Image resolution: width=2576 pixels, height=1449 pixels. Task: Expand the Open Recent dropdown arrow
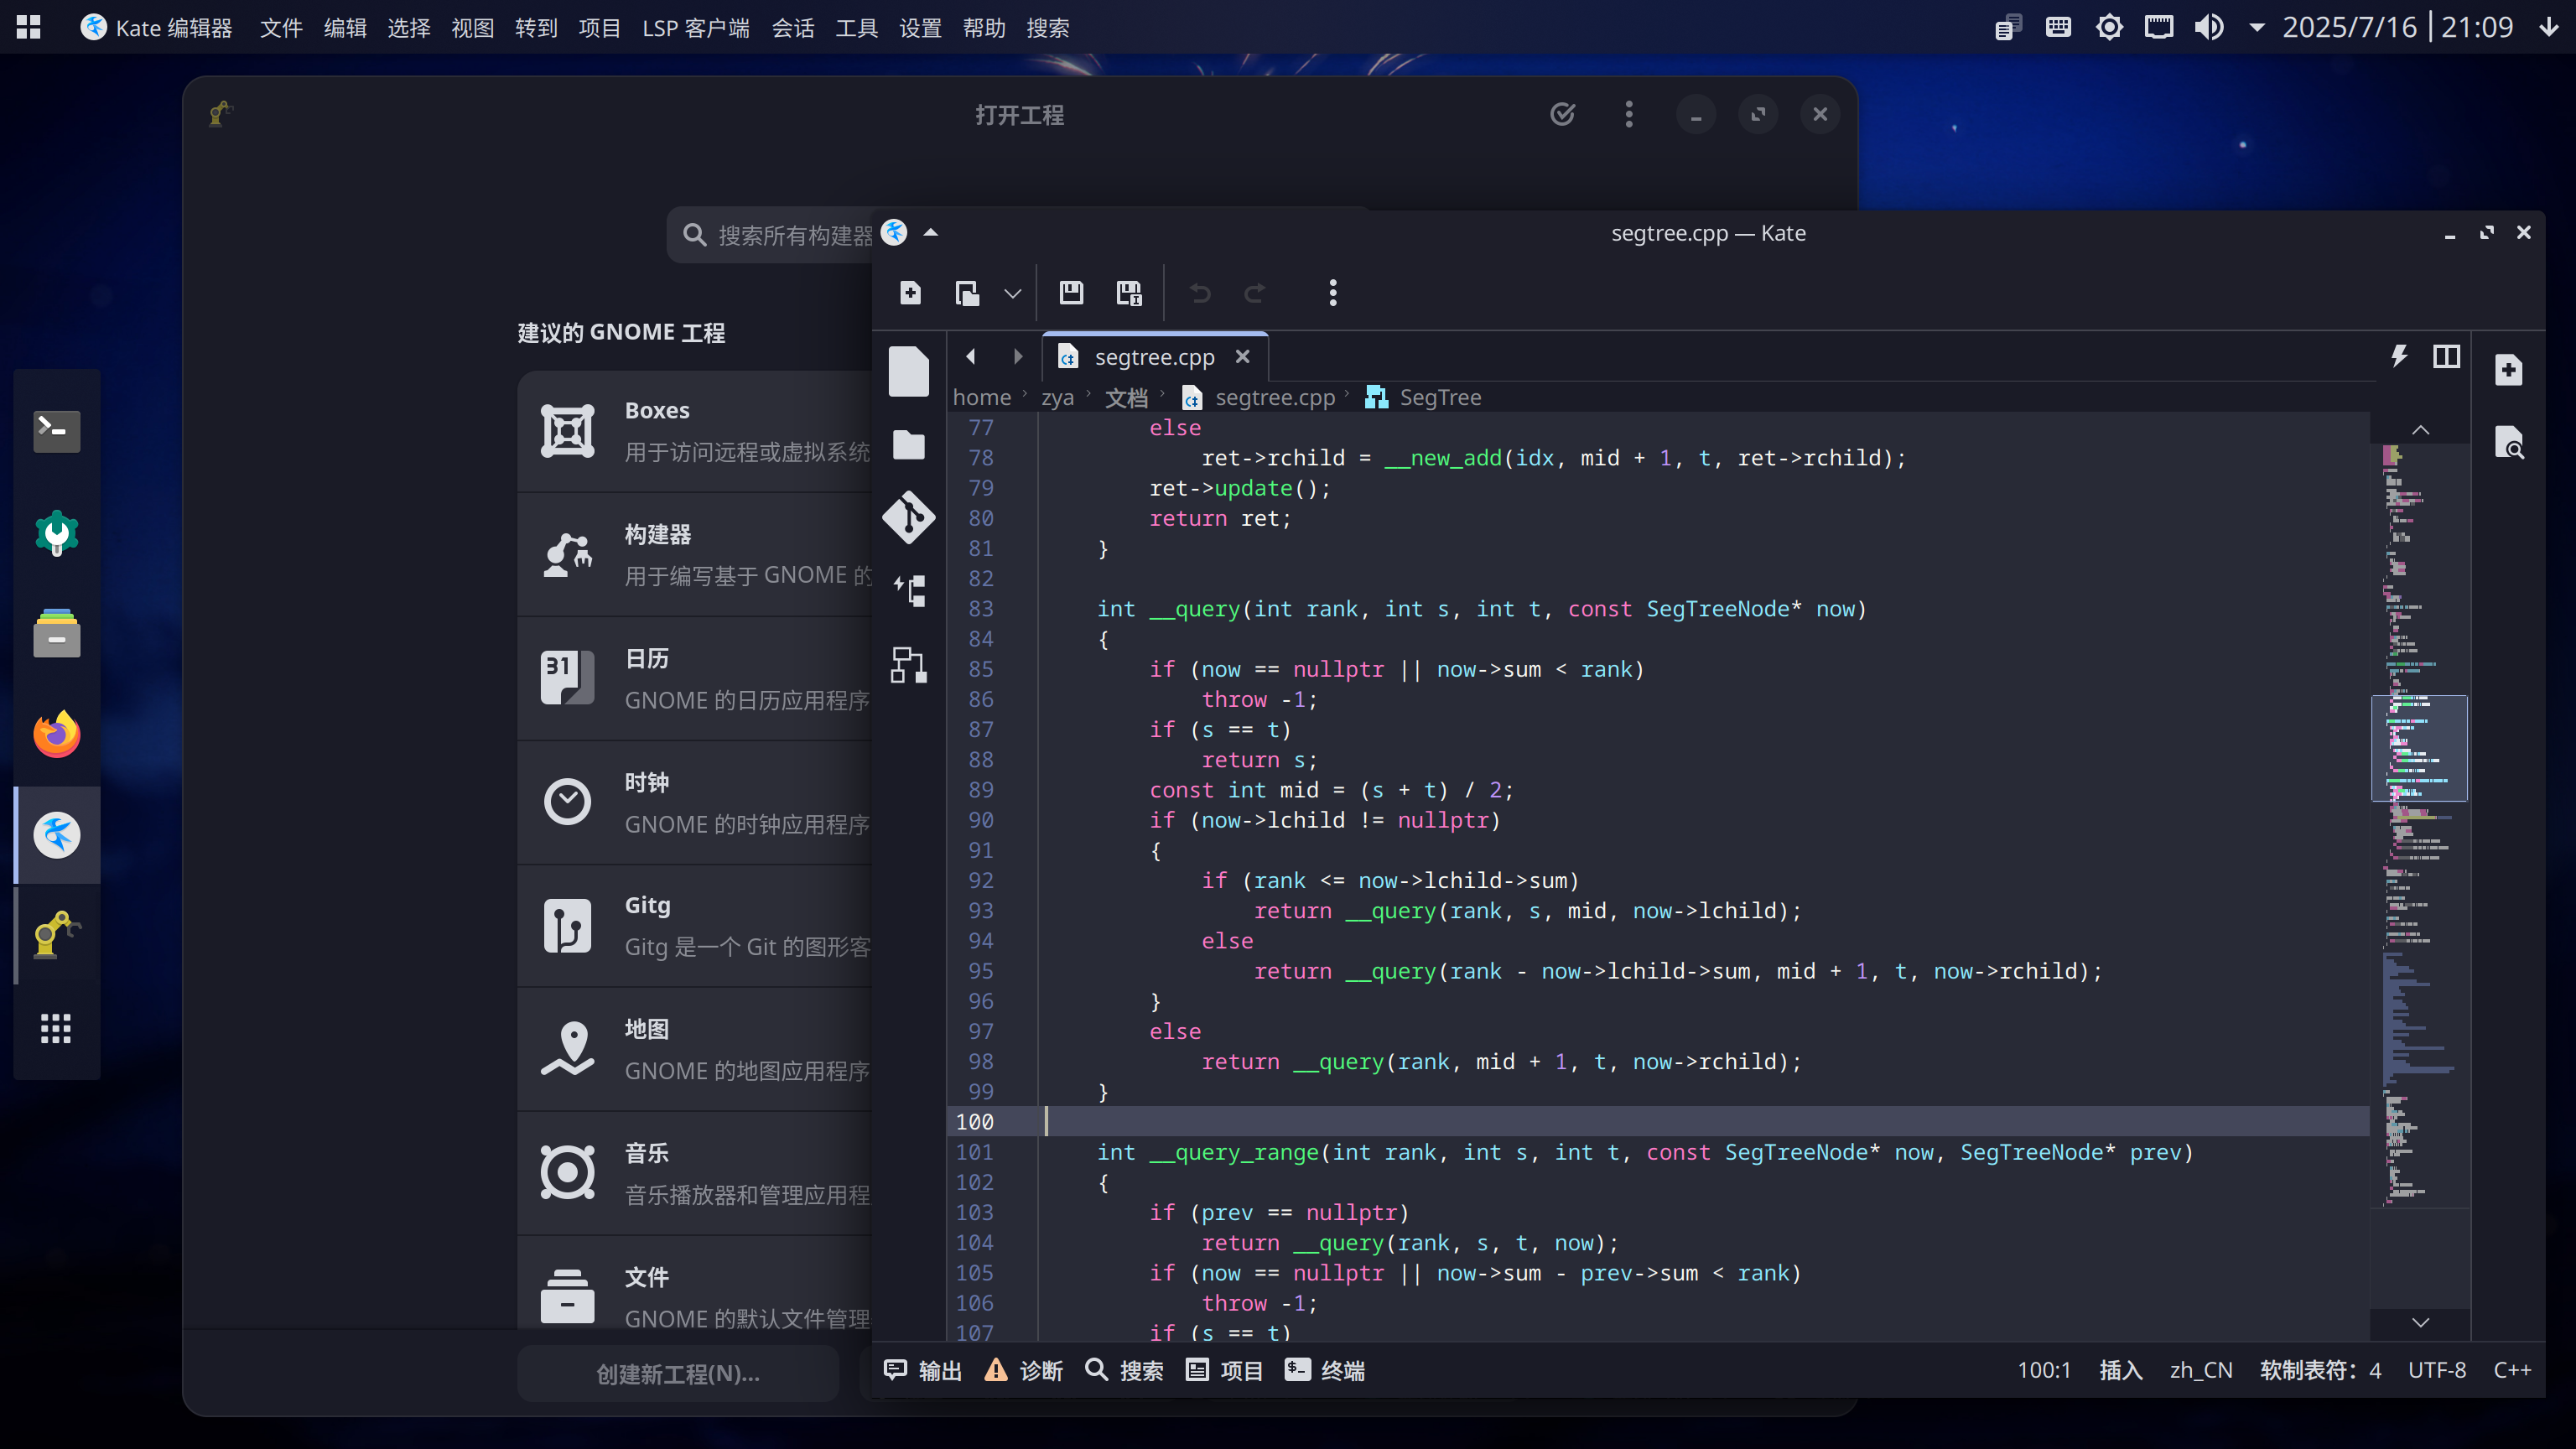pyautogui.click(x=1012, y=294)
